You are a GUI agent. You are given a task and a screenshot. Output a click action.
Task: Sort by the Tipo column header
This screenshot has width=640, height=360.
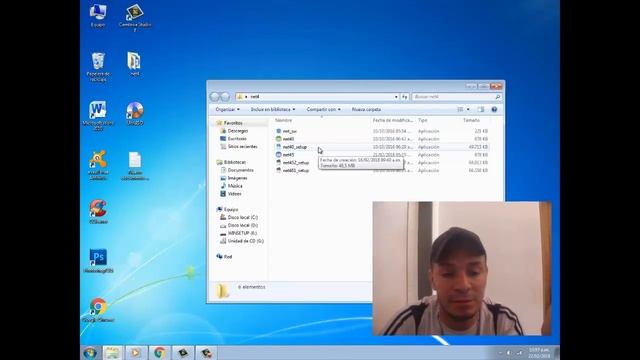click(422, 120)
